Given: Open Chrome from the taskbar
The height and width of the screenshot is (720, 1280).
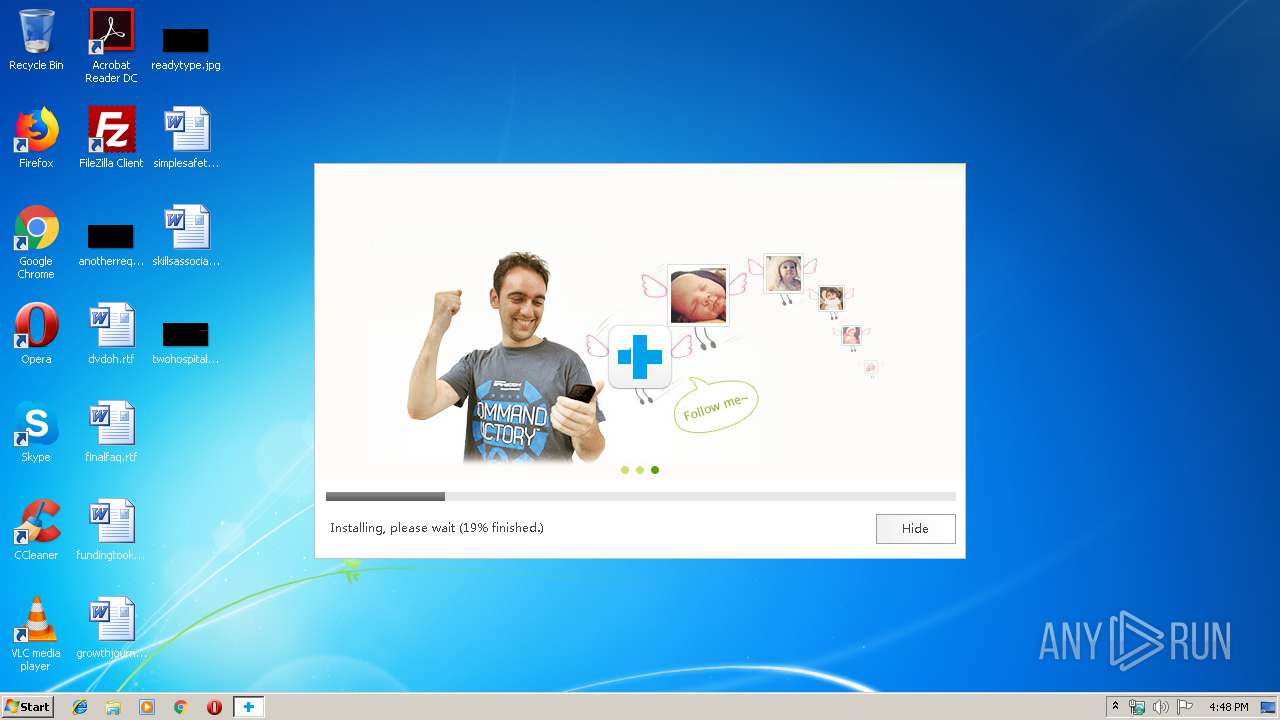Looking at the screenshot, I should pos(180,707).
